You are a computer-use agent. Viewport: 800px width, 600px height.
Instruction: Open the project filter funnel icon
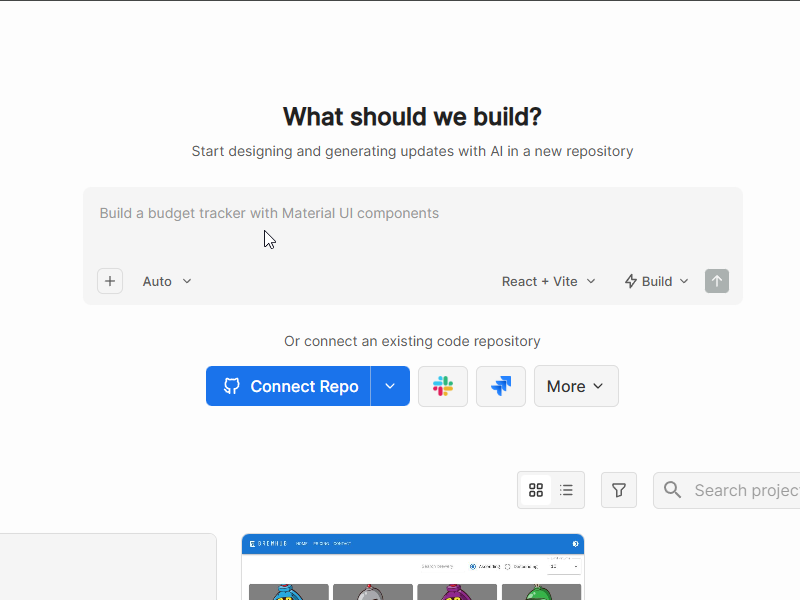(619, 490)
